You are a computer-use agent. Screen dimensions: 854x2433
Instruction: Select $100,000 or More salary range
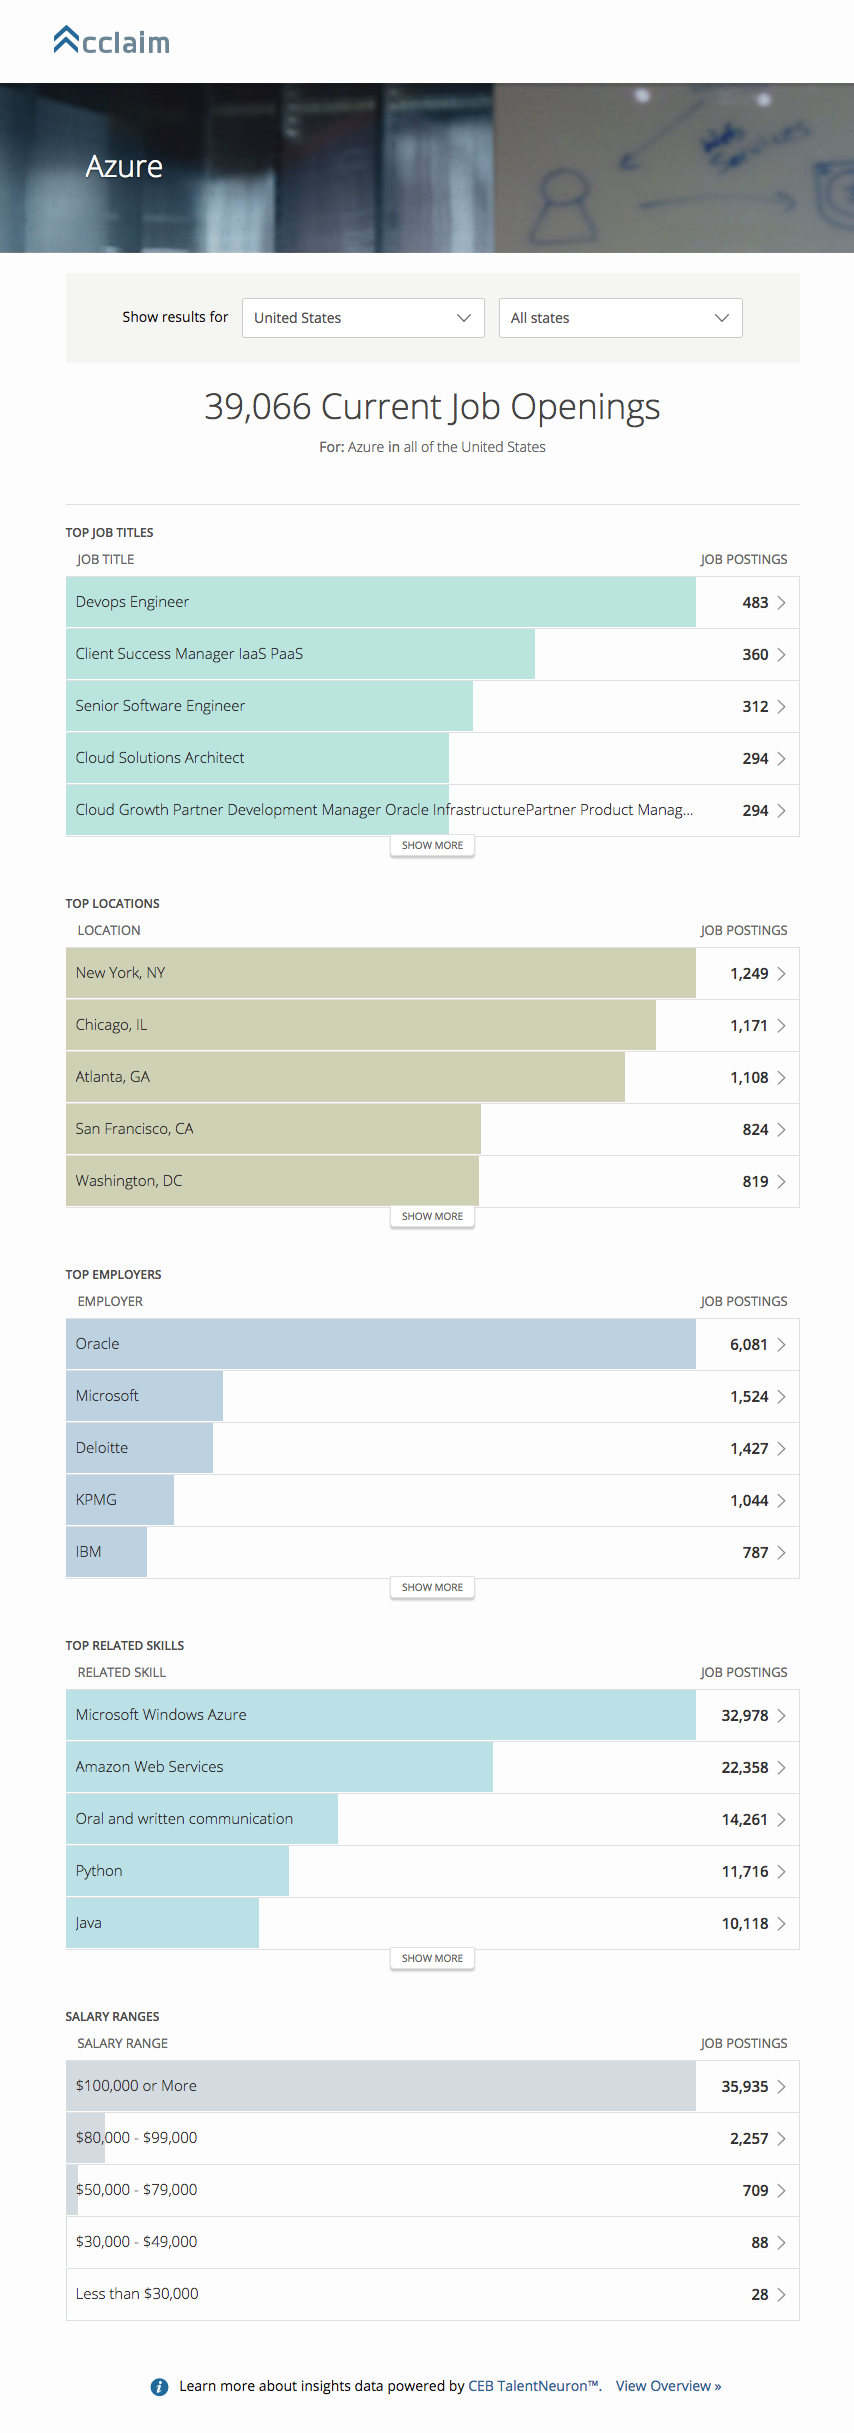pos(136,2086)
